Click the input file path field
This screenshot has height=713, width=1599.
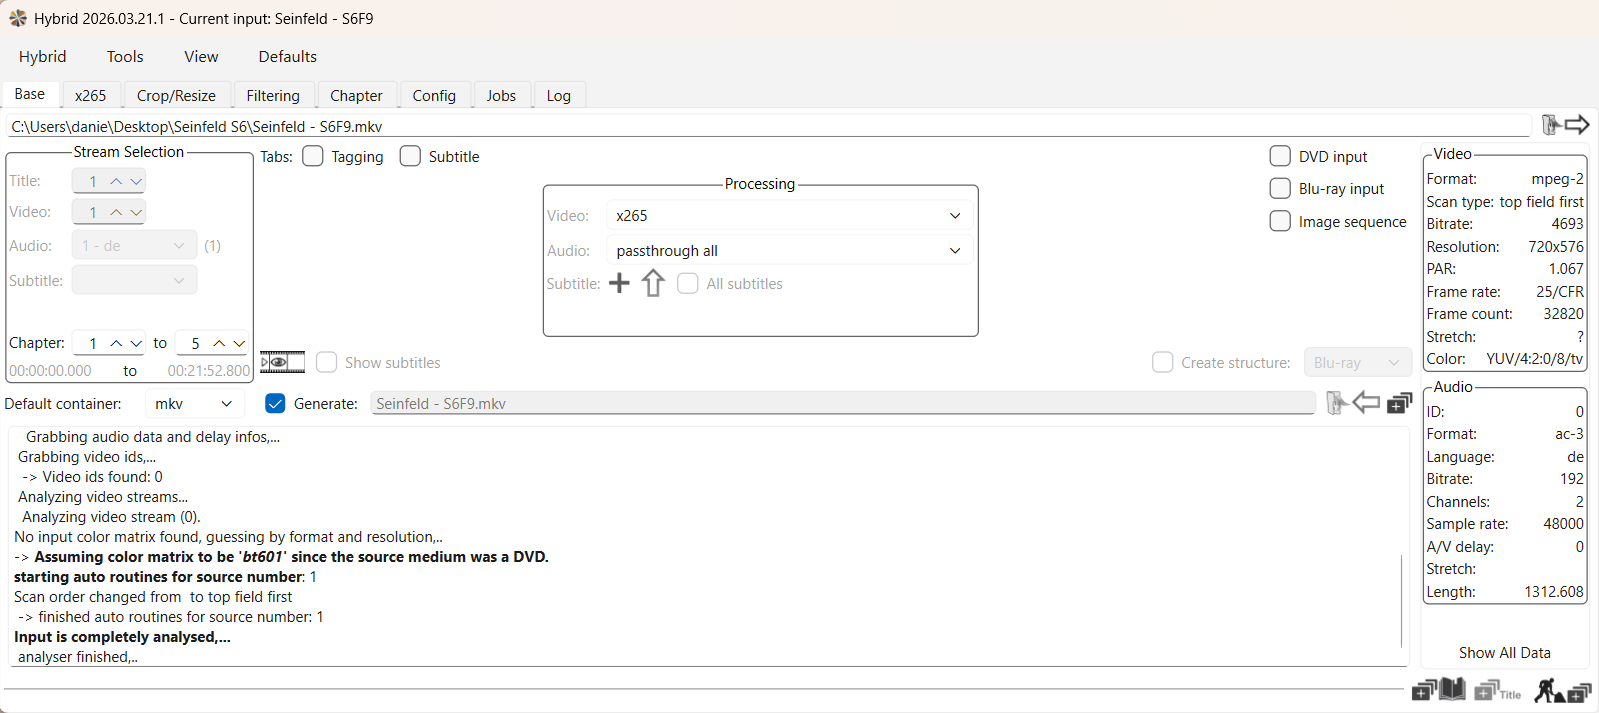click(x=768, y=126)
